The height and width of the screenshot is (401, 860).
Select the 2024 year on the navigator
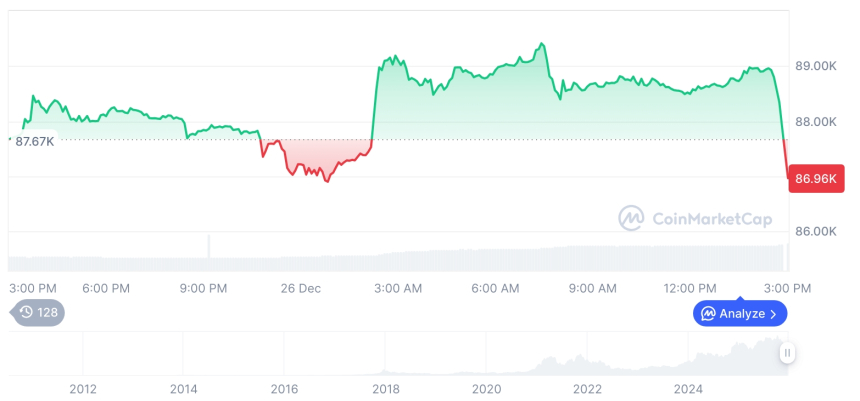click(688, 389)
